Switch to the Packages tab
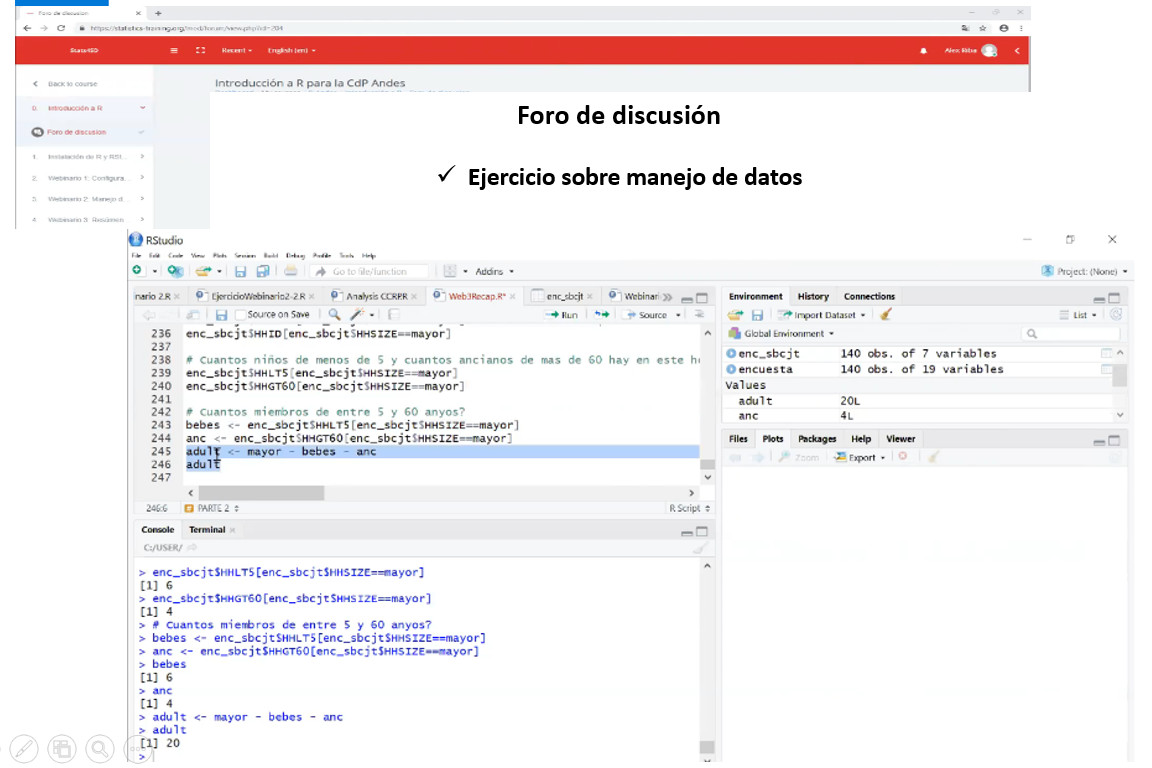 (817, 438)
